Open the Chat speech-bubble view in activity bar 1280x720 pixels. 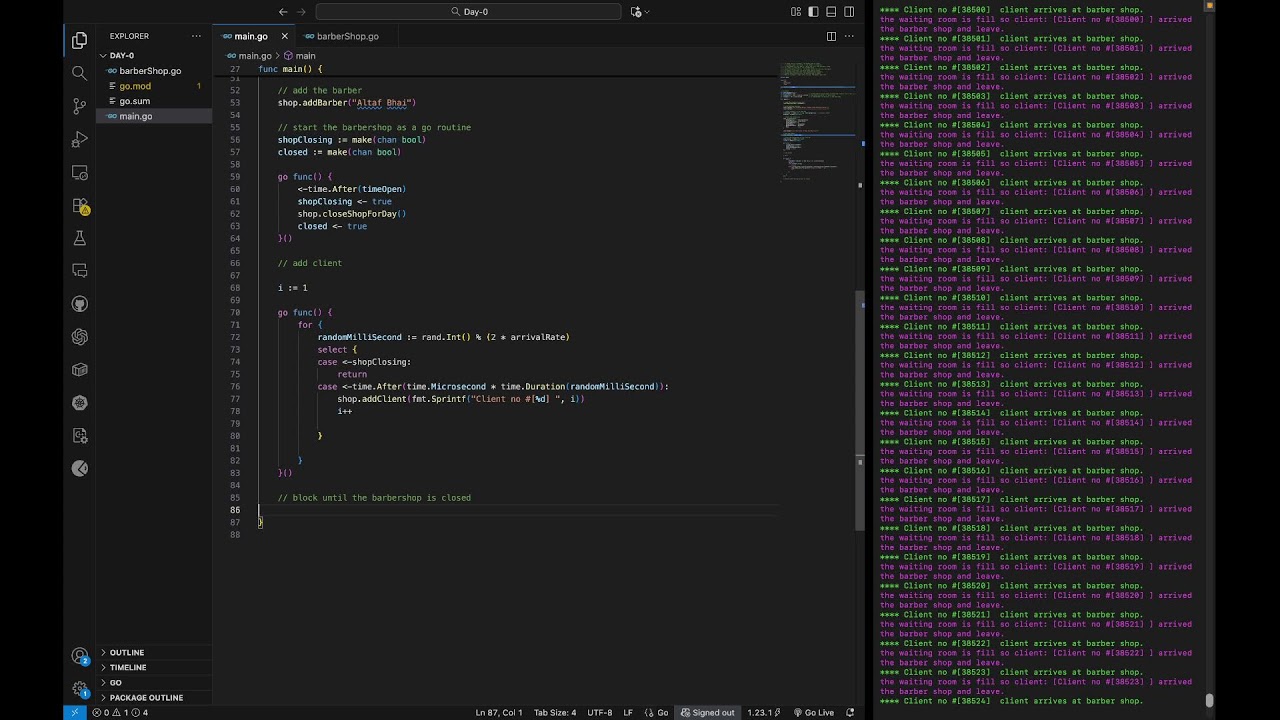point(80,271)
